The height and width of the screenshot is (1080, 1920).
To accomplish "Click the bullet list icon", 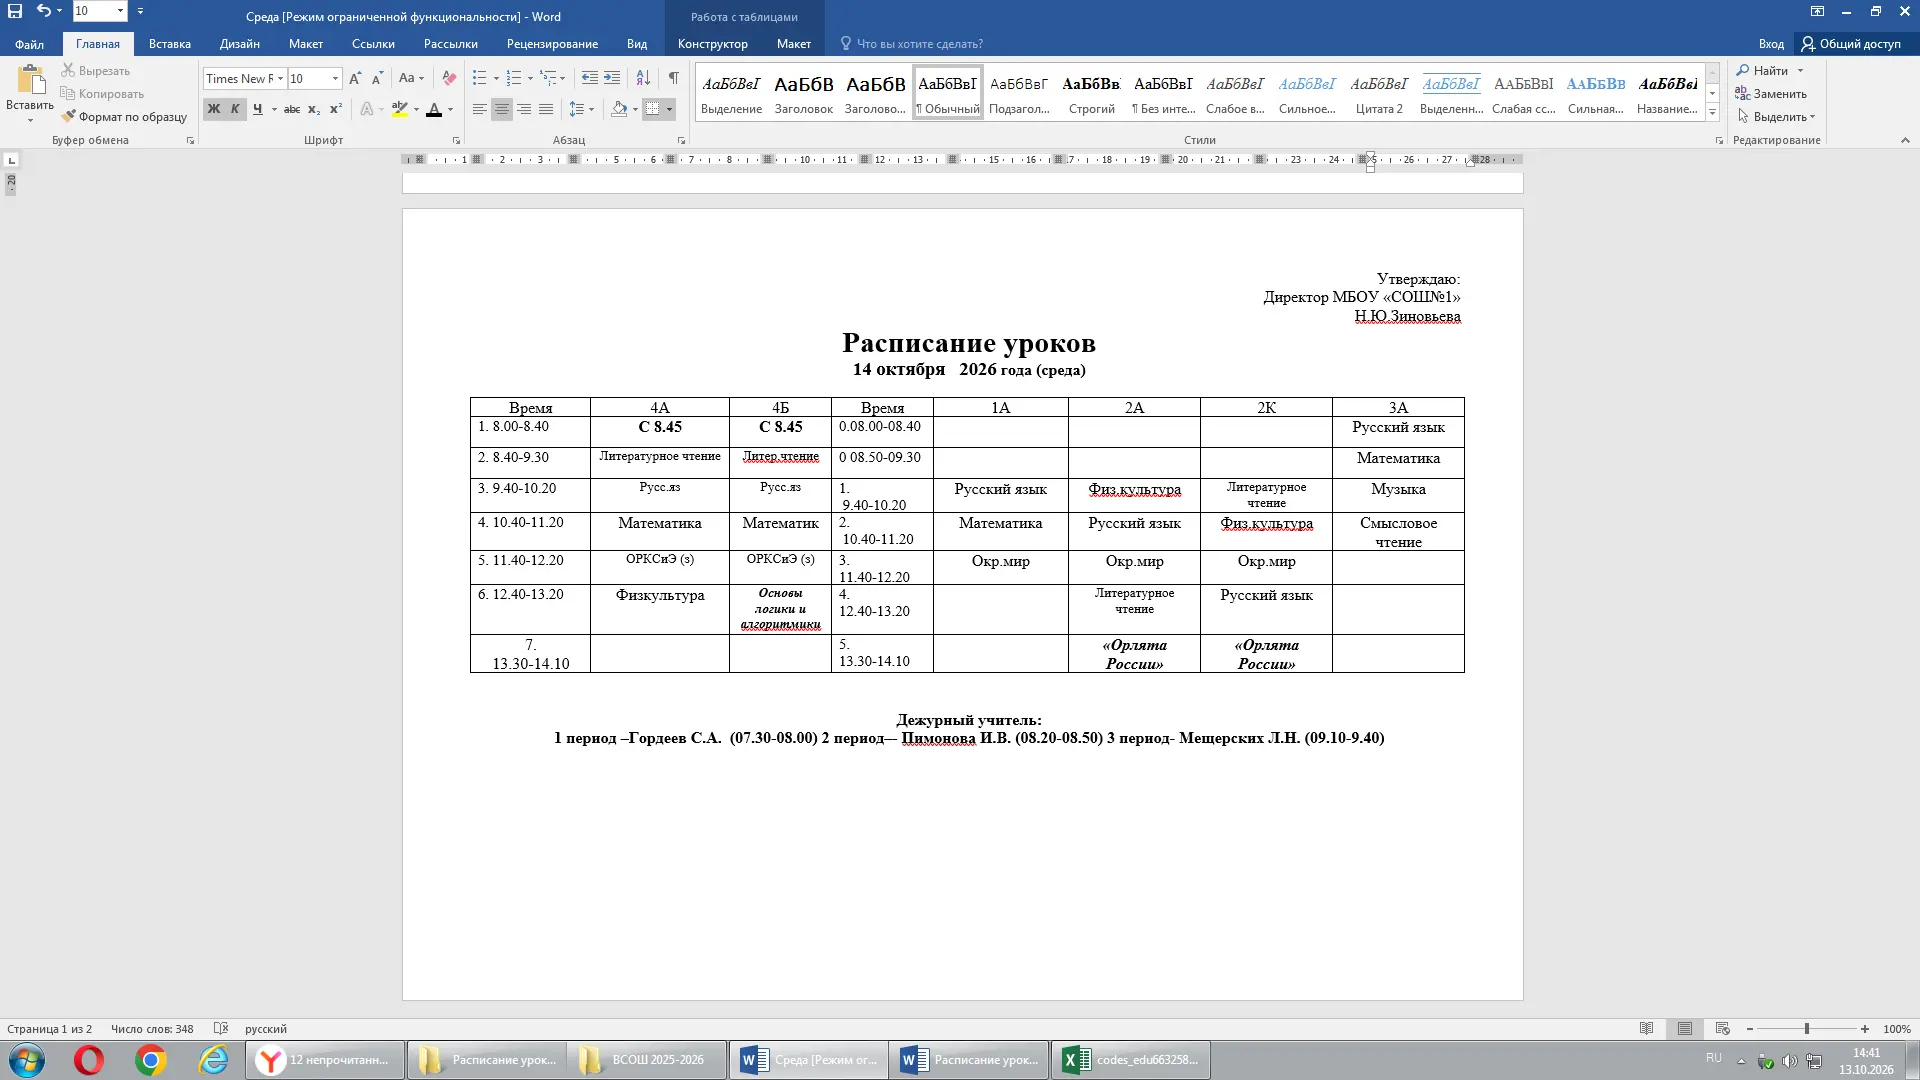I will click(480, 78).
